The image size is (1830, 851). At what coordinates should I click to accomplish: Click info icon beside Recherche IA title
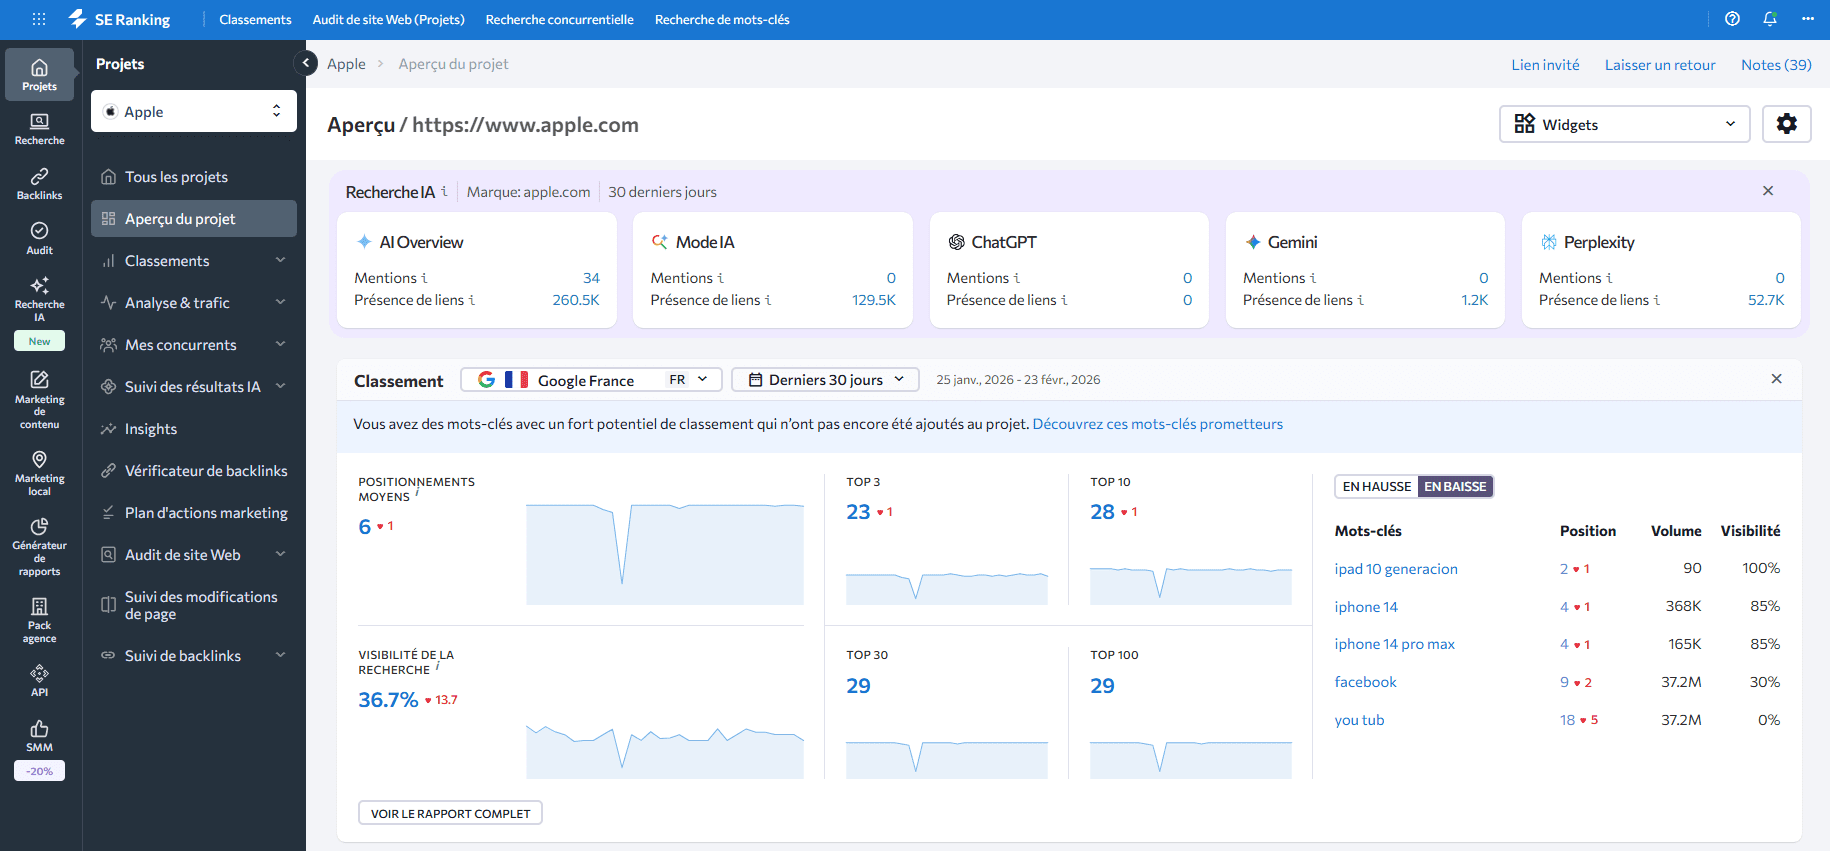pyautogui.click(x=444, y=190)
